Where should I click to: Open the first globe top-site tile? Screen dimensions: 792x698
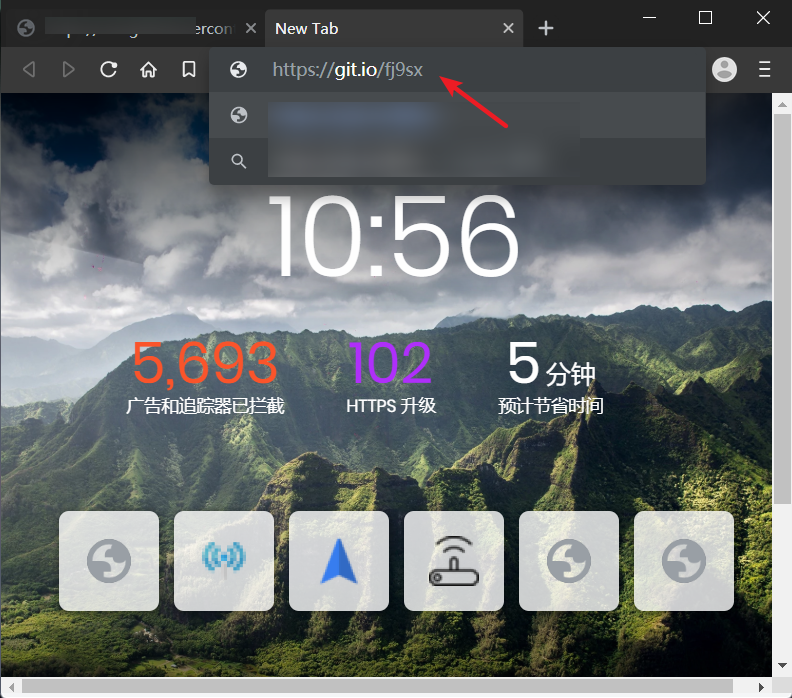[109, 560]
